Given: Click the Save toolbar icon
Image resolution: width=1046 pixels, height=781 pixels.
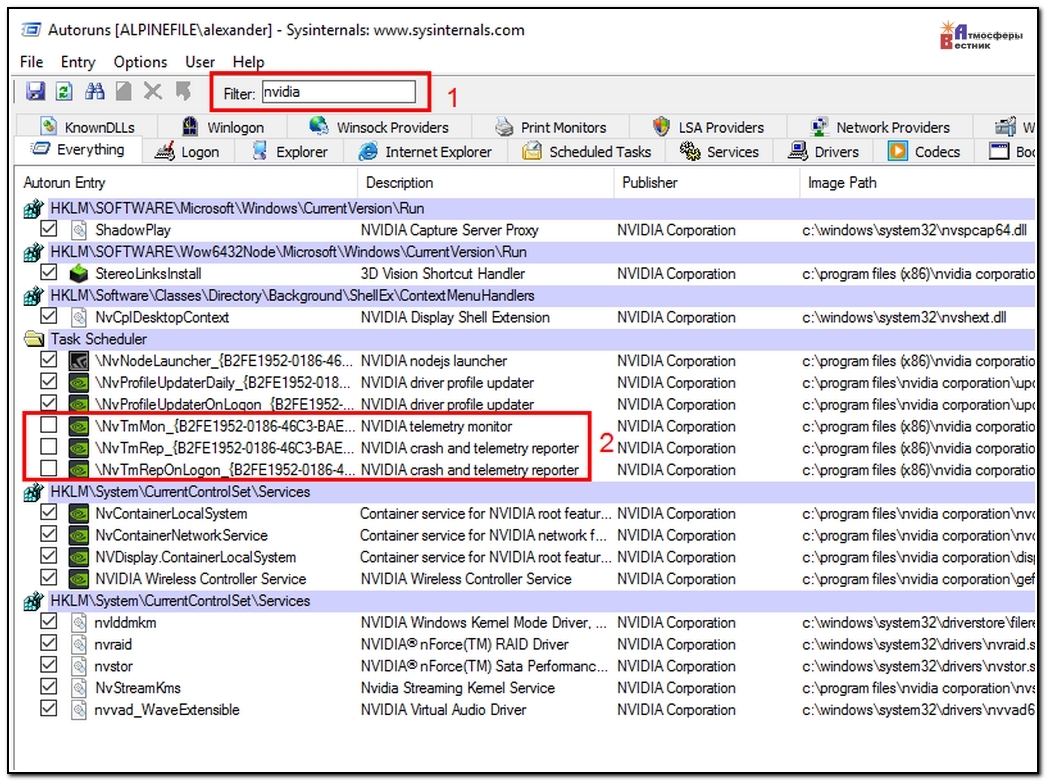Looking at the screenshot, I should click(x=35, y=91).
